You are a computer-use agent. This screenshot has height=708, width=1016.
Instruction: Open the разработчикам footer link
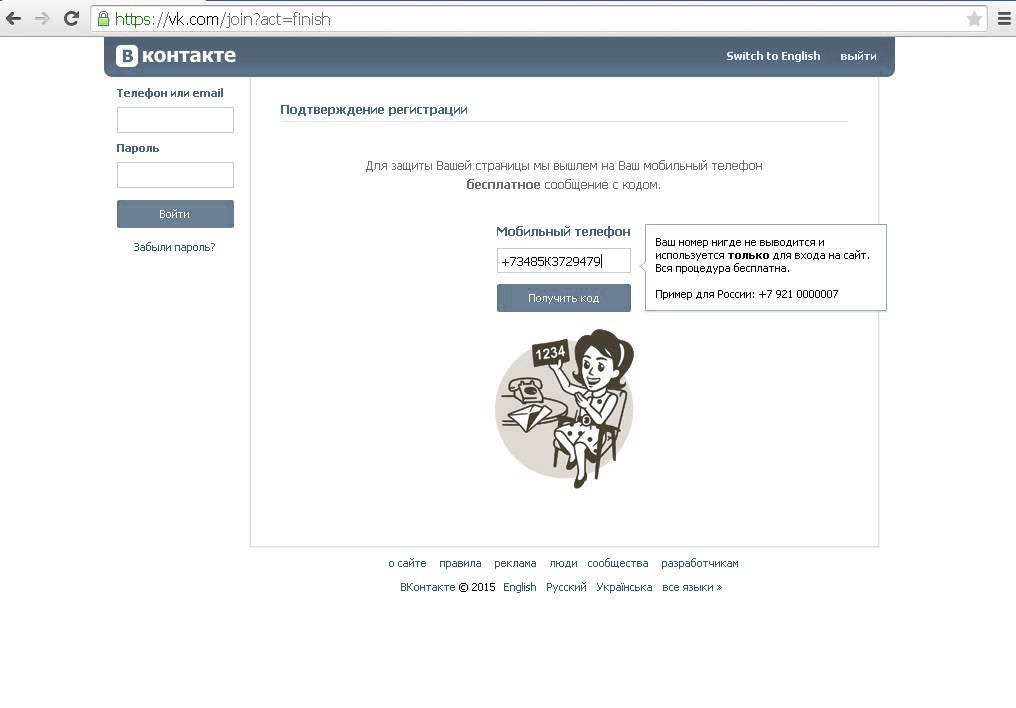pos(700,564)
